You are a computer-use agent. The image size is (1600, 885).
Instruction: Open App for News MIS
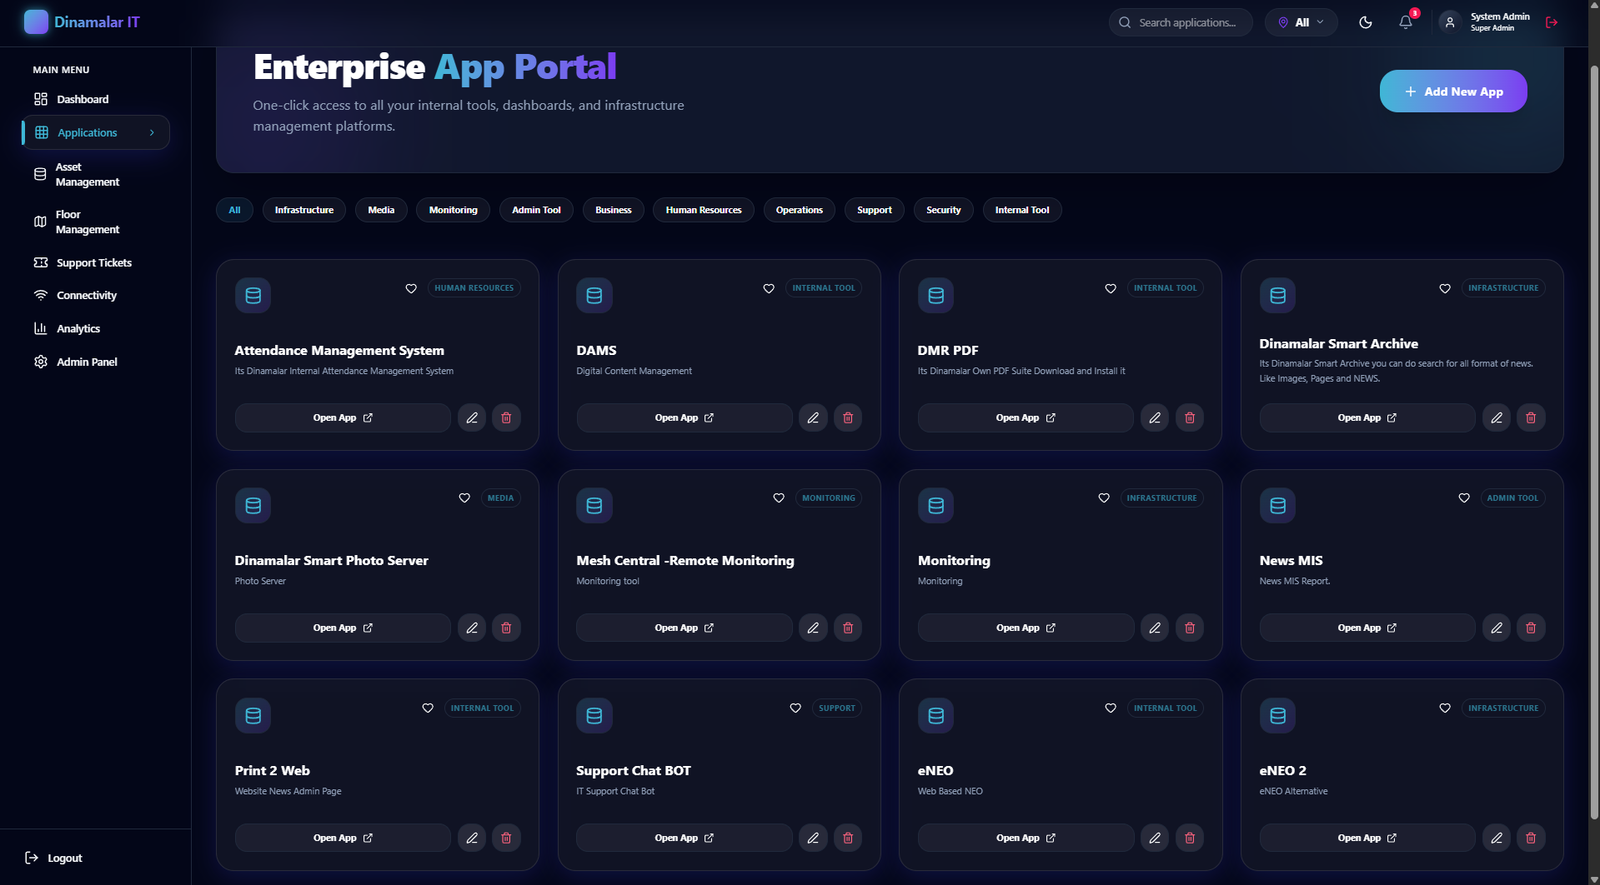1367,628
